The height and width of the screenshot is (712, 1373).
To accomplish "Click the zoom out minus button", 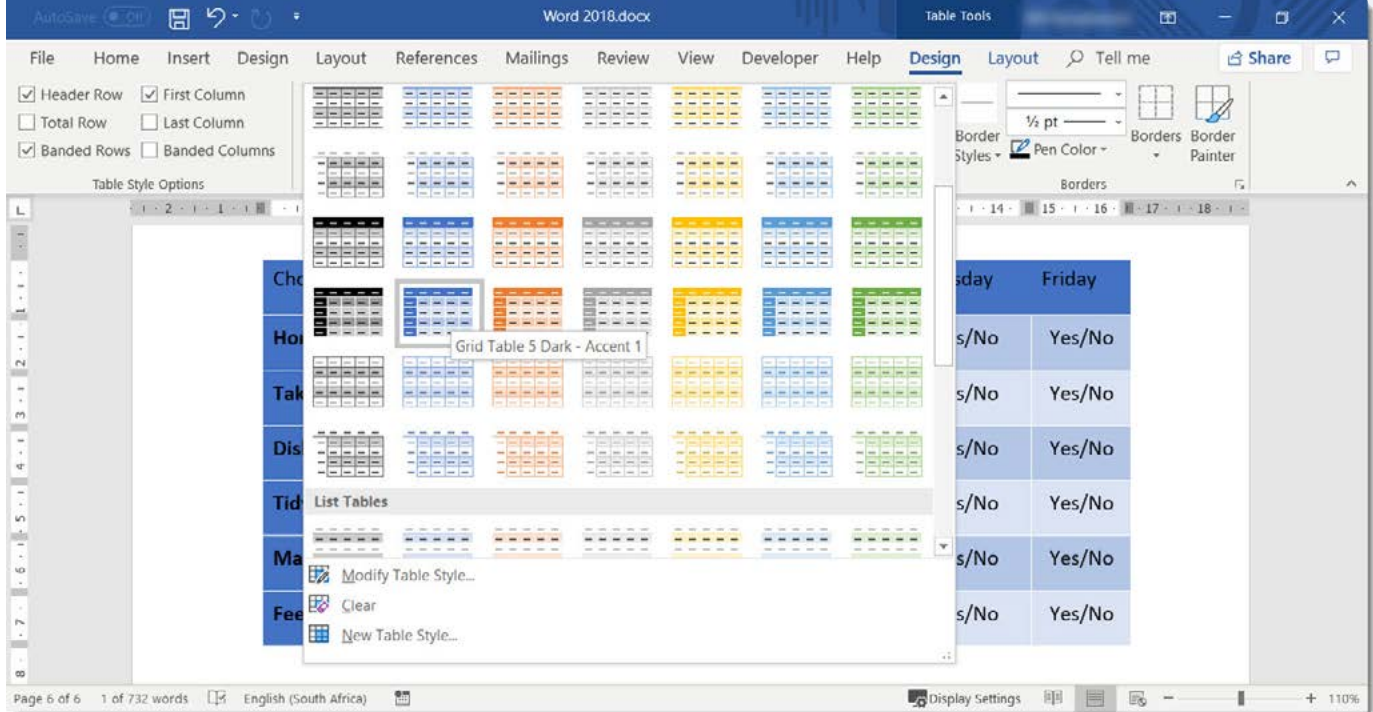I will [x=1166, y=698].
